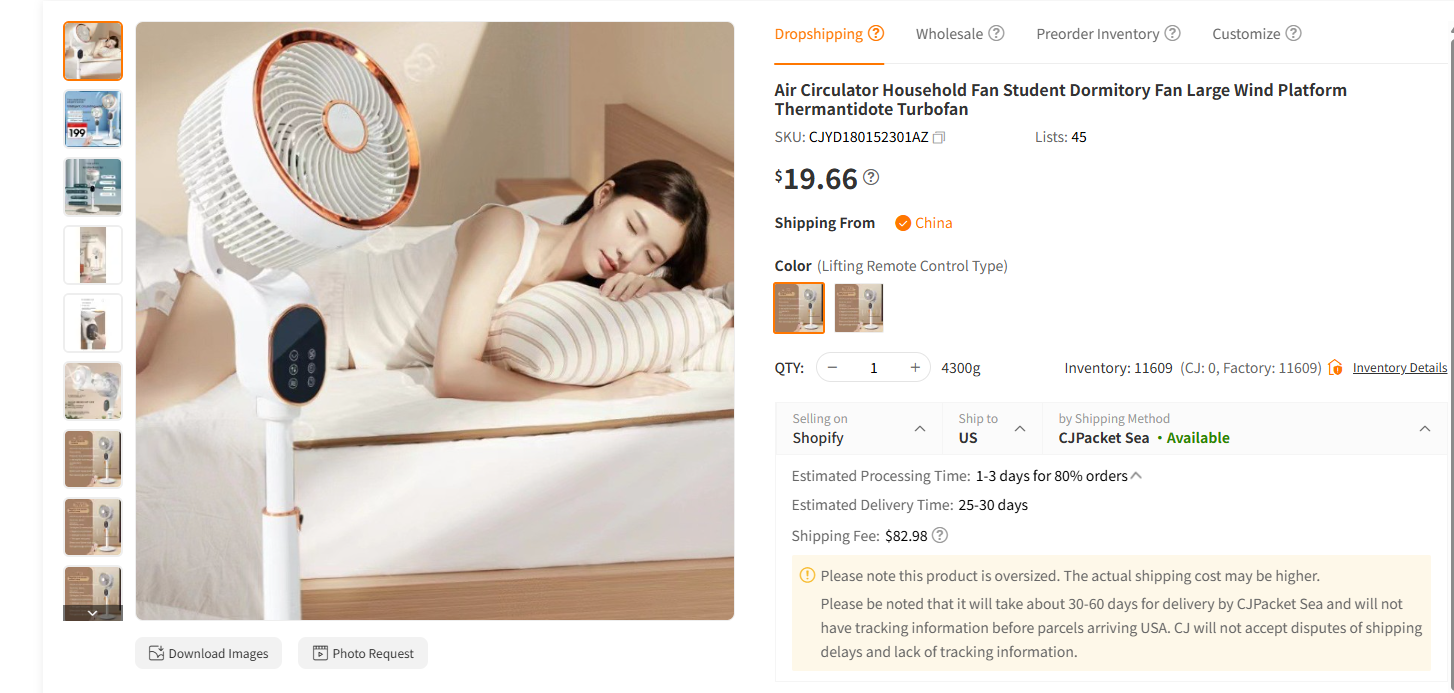Click the help icon next to Dropshipping
The image size is (1454, 693).
877,32
